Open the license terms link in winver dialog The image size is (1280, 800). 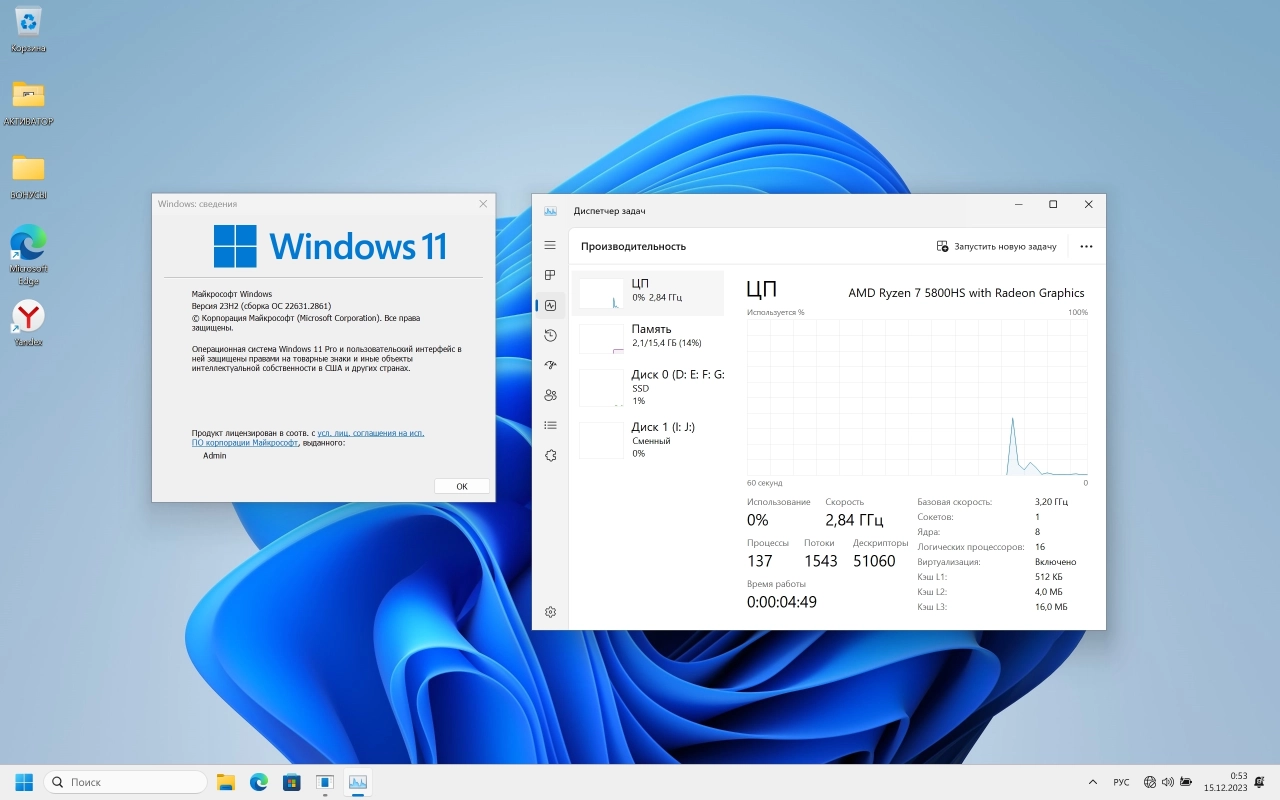308,437
